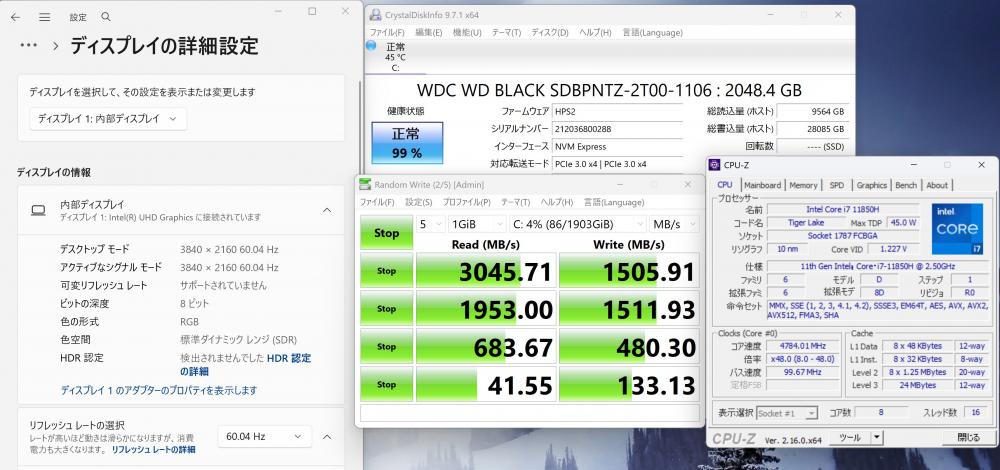This screenshot has height=470, width=1000.
Task: Click the ツール button in CPU-Z
Action: click(x=850, y=437)
